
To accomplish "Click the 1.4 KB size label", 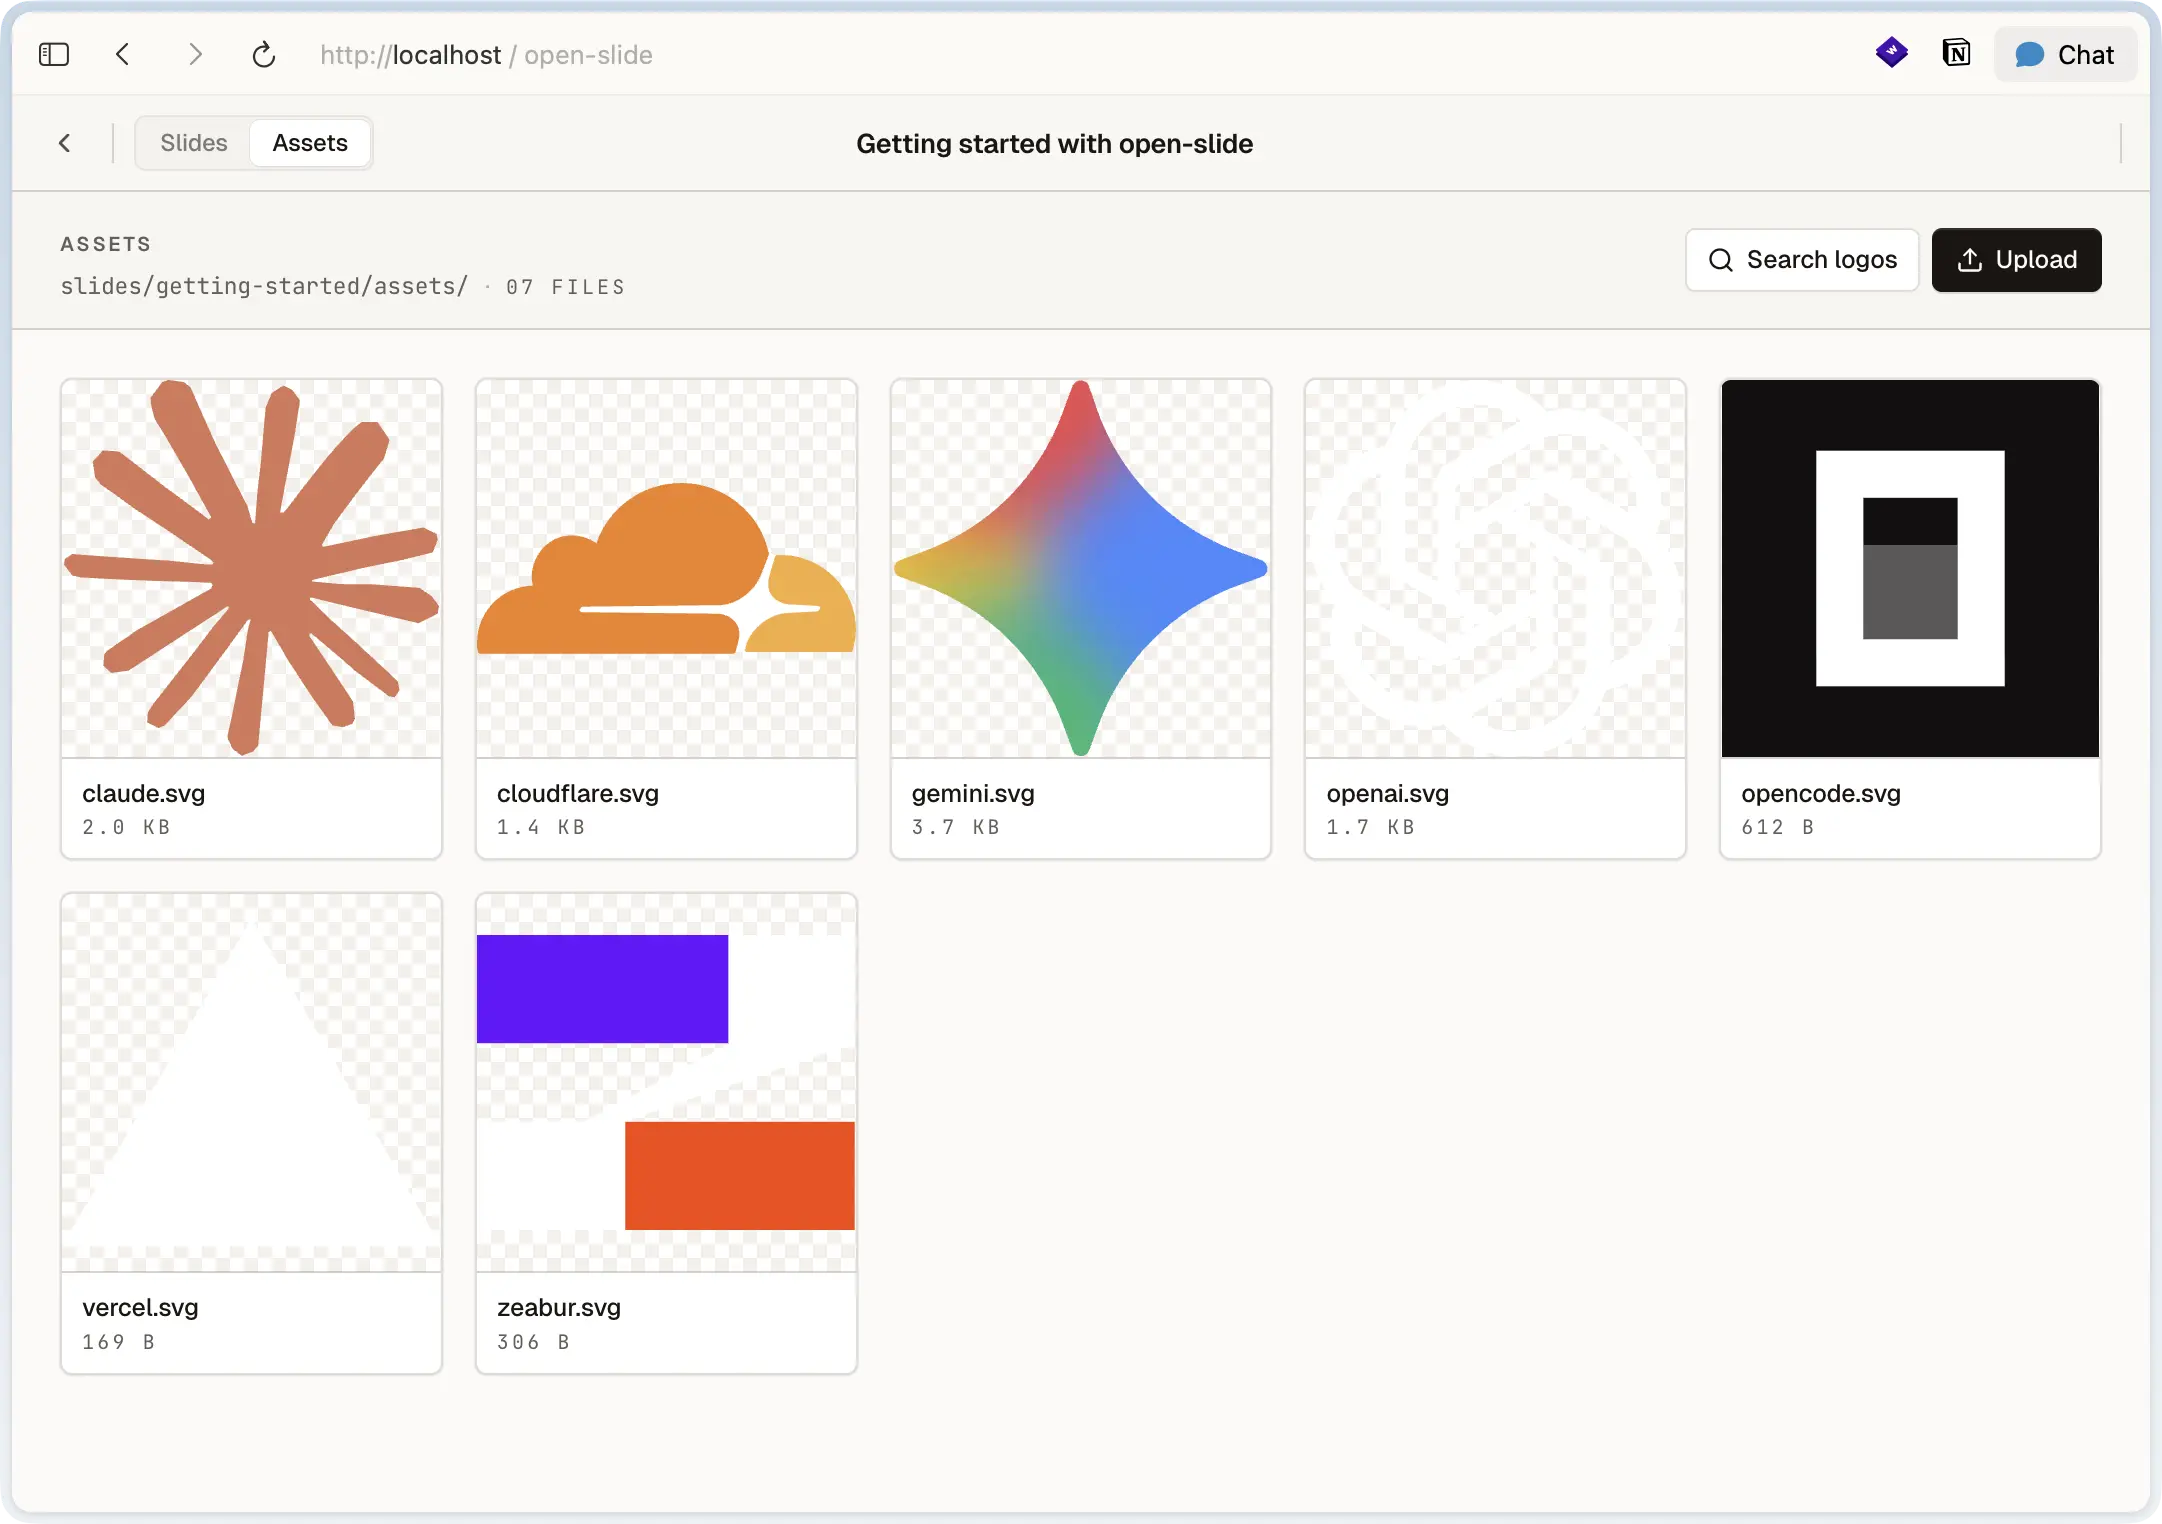I will point(541,827).
